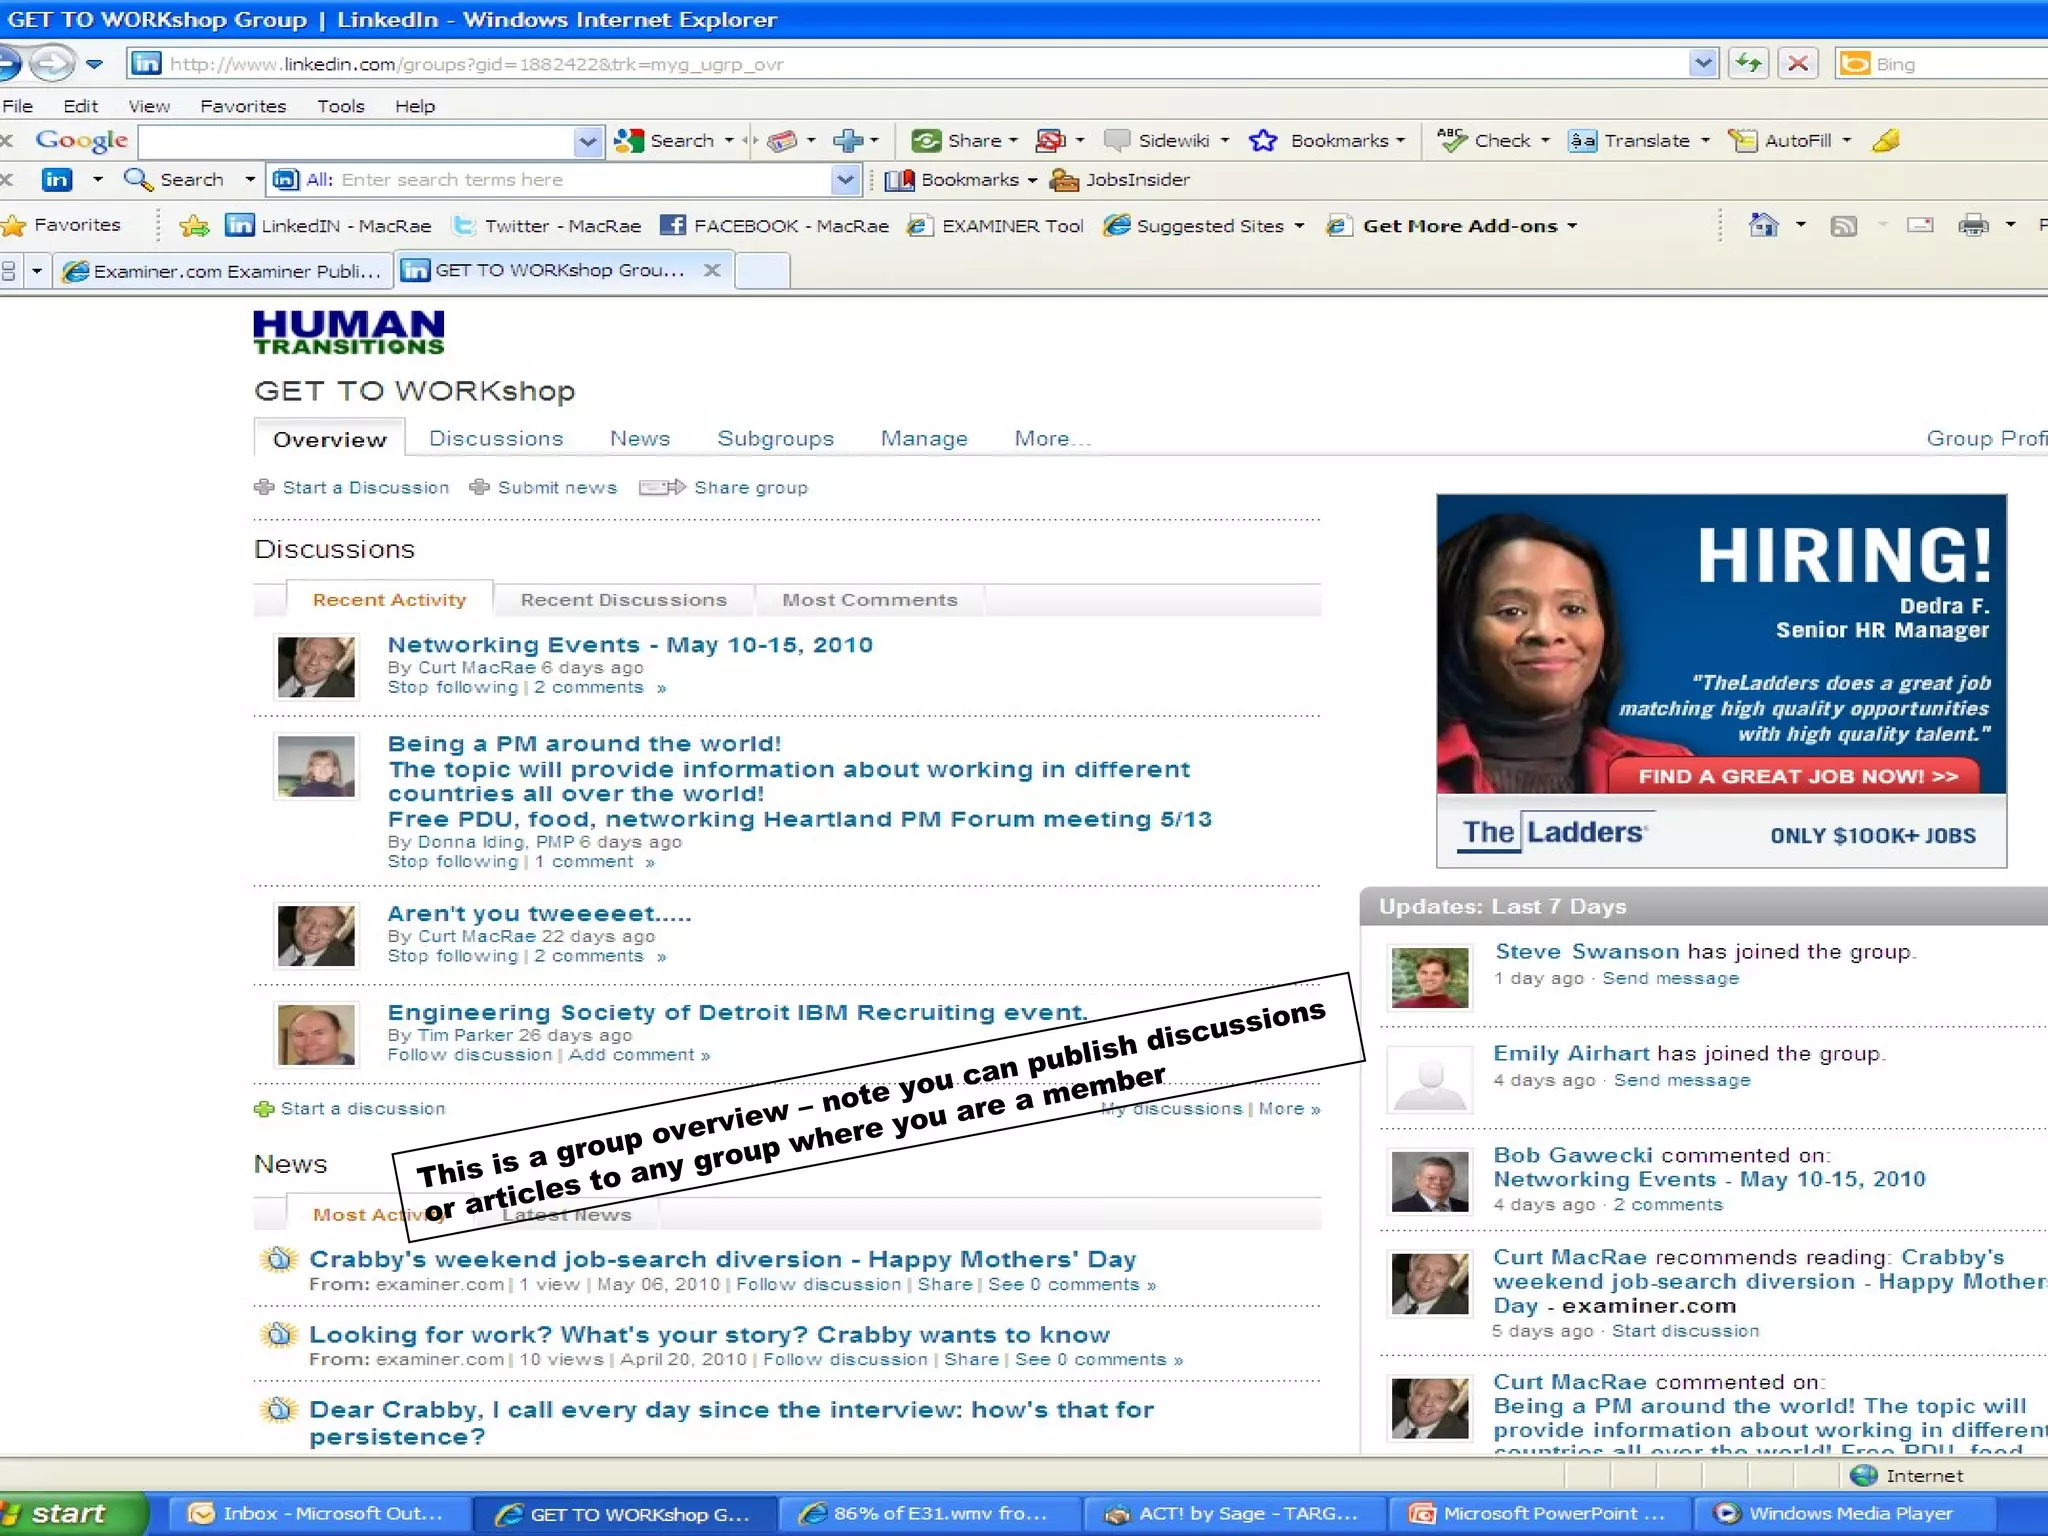Expand the Suggested Sites dropdown
Image resolution: width=2048 pixels, height=1536 pixels.
pyautogui.click(x=1299, y=226)
